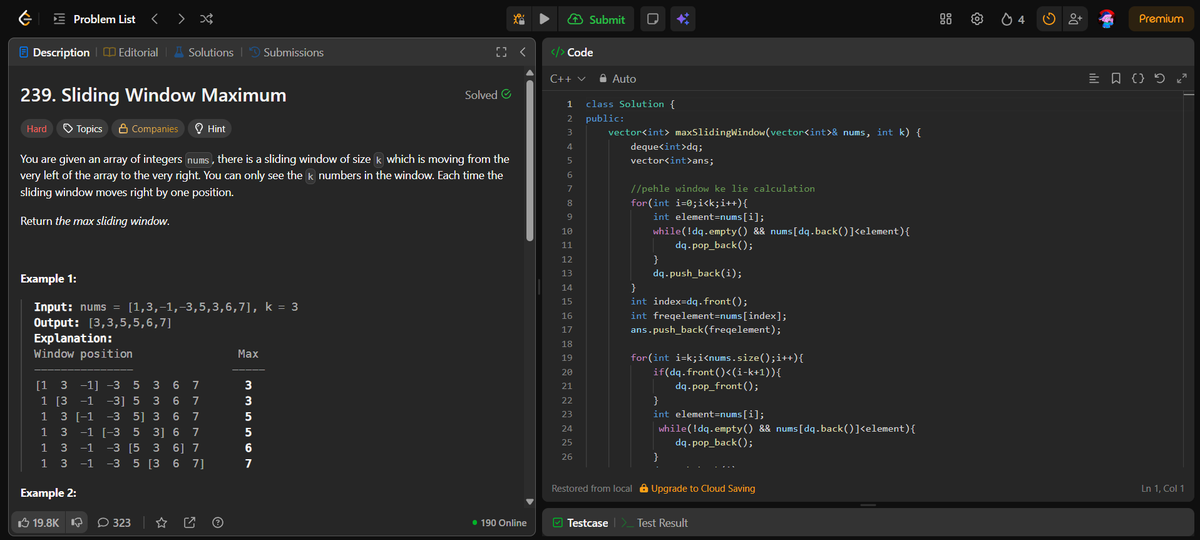
Task: Toggle the Auto lock setting
Action: [617, 78]
